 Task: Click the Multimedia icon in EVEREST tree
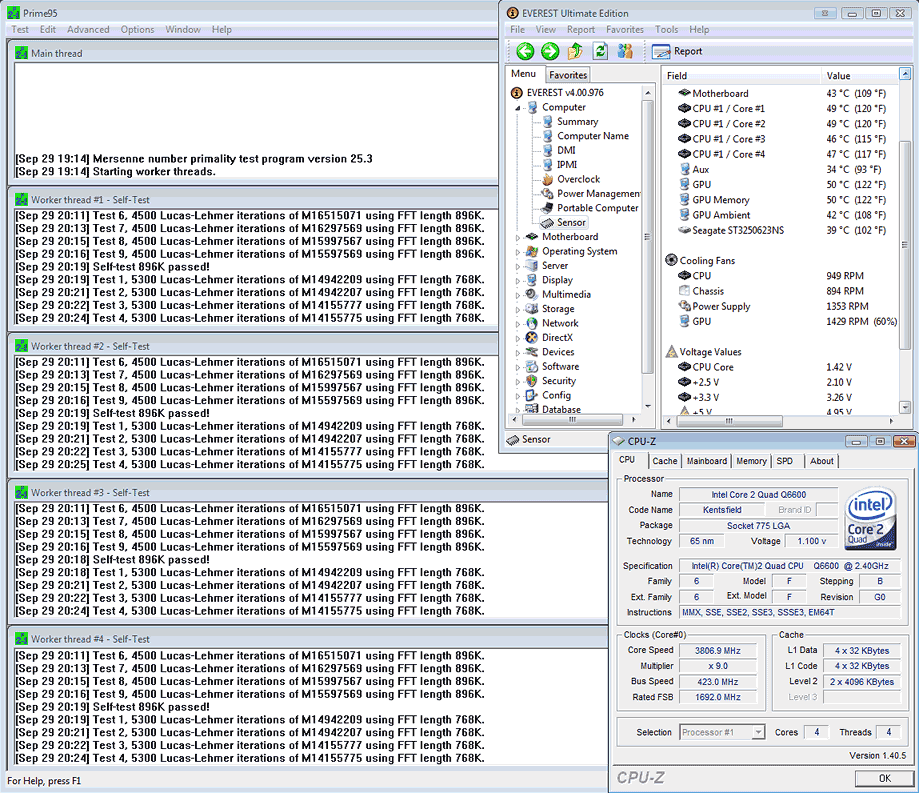tap(532, 294)
